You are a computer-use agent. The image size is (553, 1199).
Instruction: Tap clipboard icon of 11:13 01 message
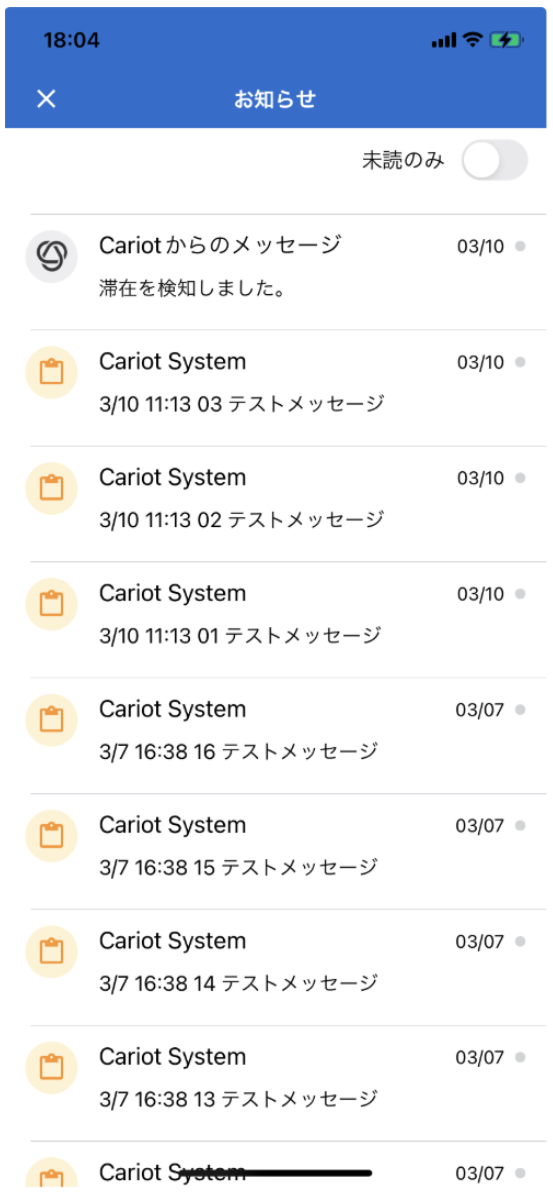52,603
